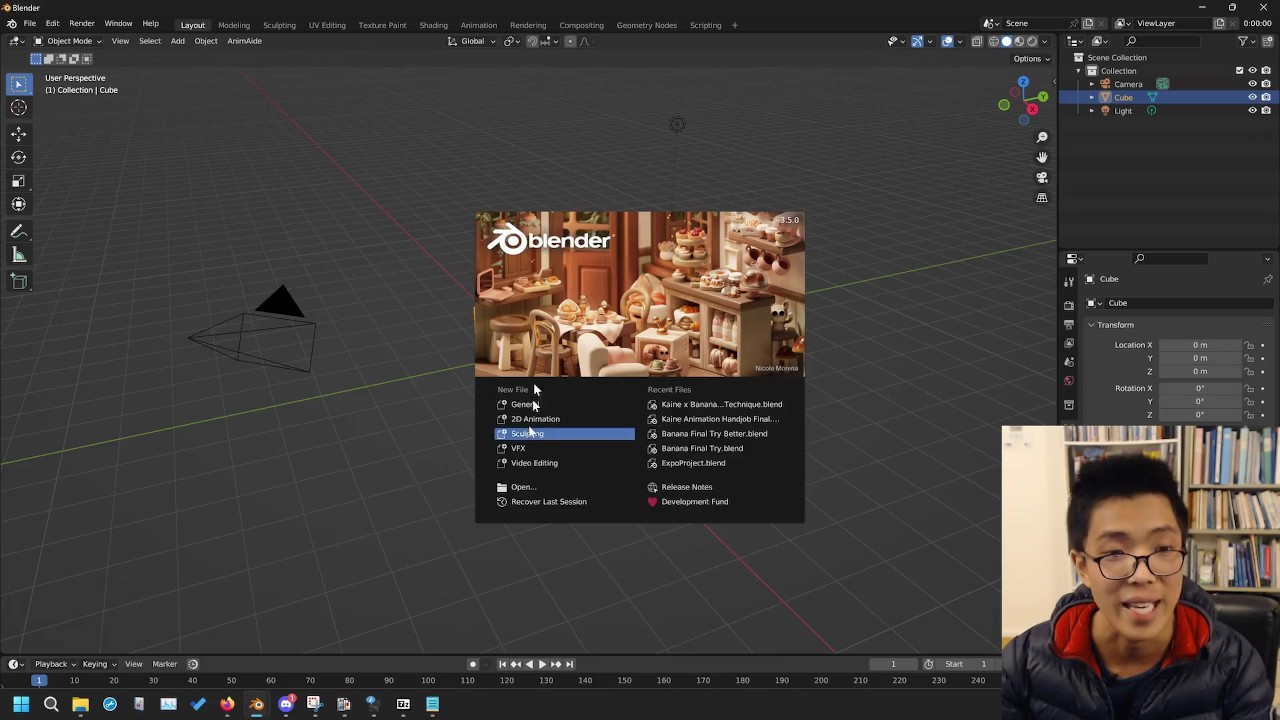The width and height of the screenshot is (1280, 720).
Task: Click the Location X value field
Action: (x=1199, y=345)
